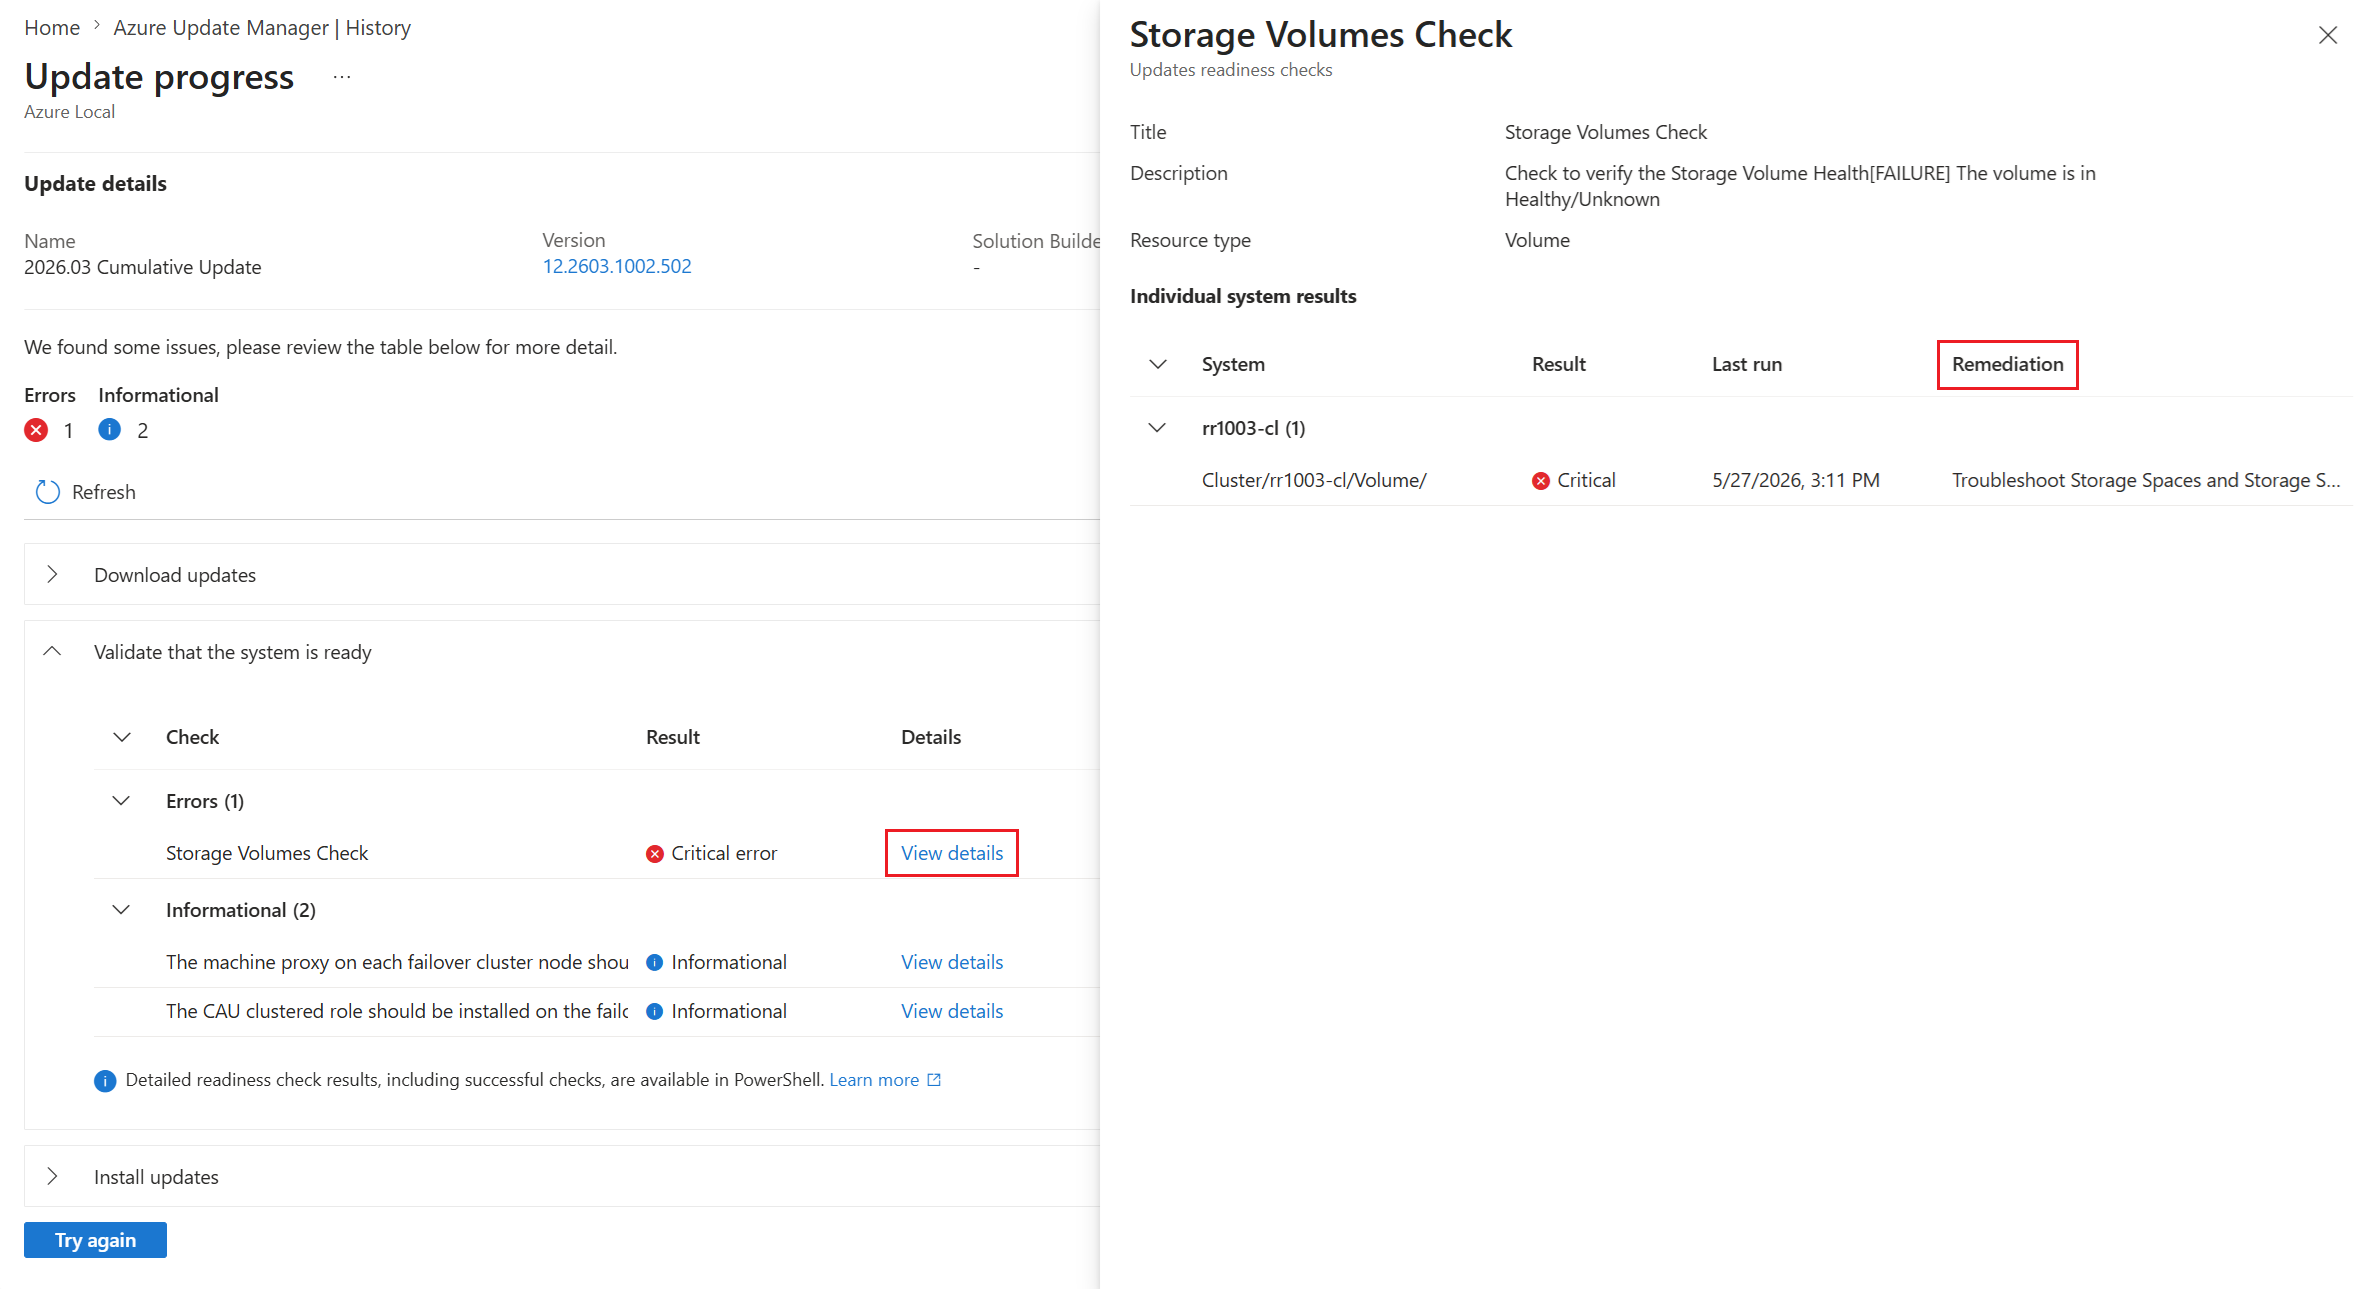Open Azure Update Manager | History breadcrumb
Image resolution: width=2367 pixels, height=1289 pixels.
262,28
